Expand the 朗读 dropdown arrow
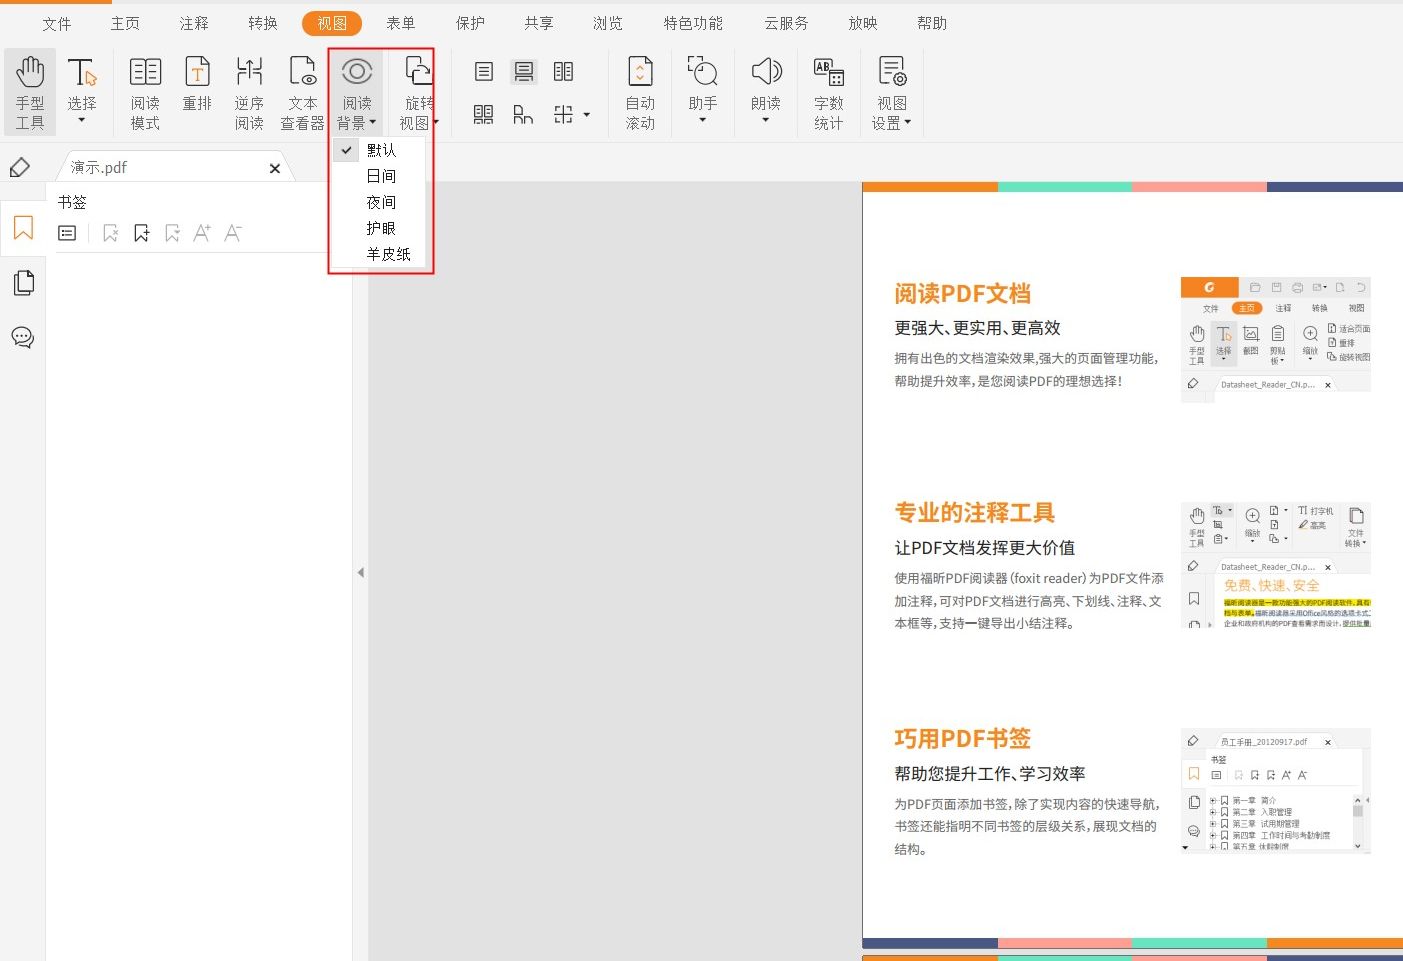 pos(766,120)
